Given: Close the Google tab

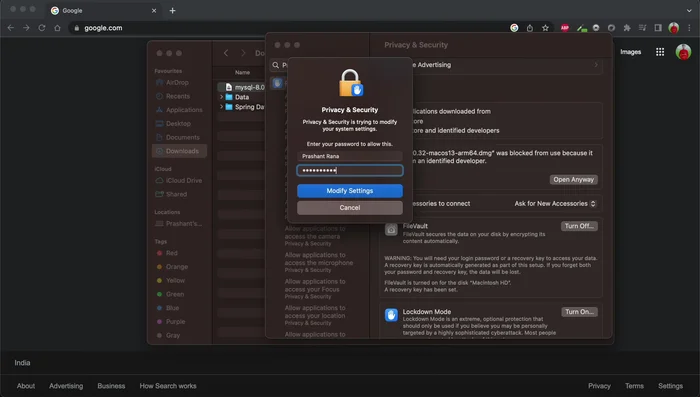Looking at the screenshot, I should click(x=154, y=10).
